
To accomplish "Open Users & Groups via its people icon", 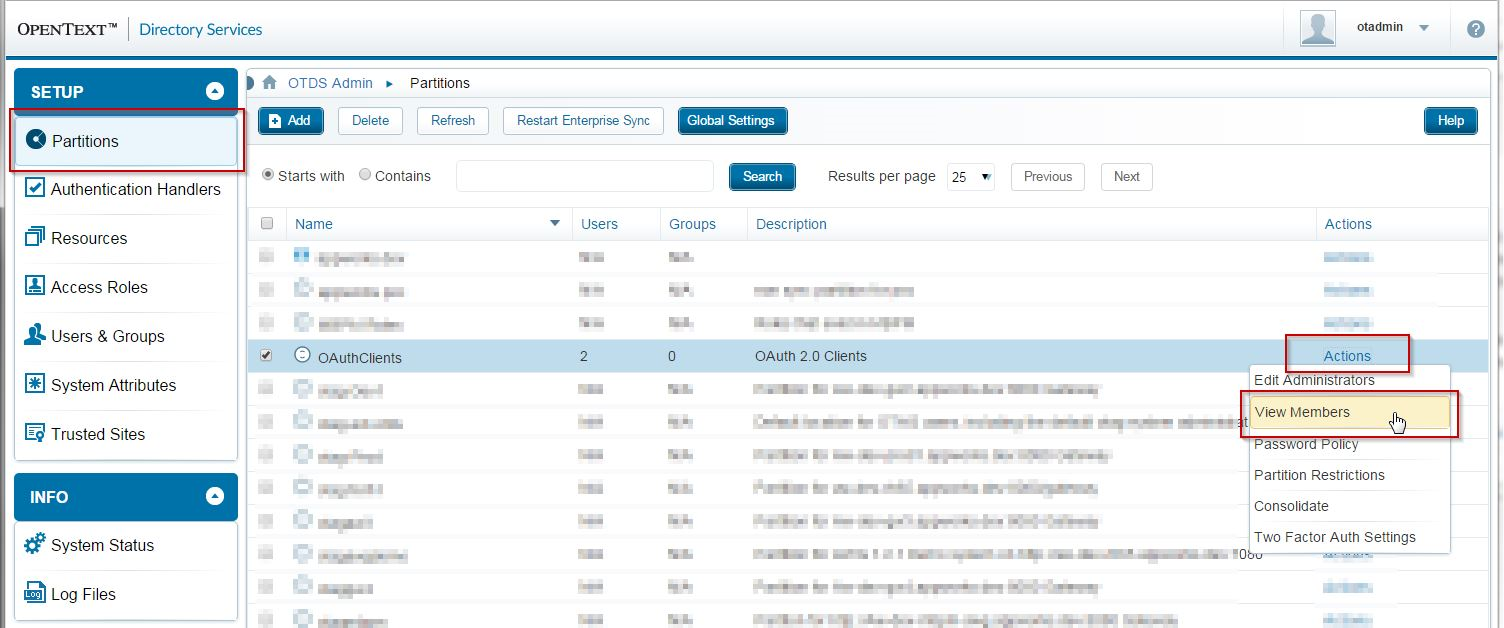I will tap(35, 335).
